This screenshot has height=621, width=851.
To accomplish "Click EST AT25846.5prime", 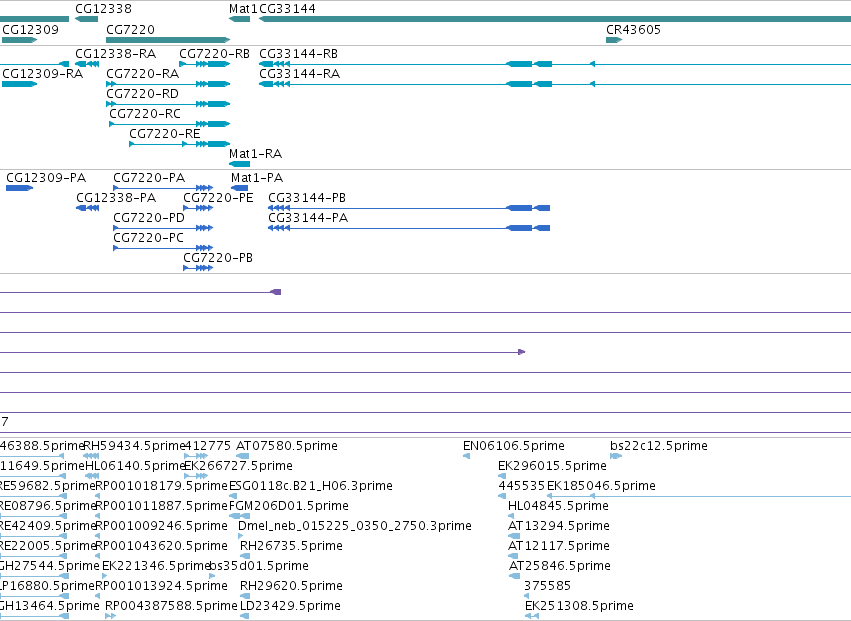I will pyautogui.click(x=560, y=566).
